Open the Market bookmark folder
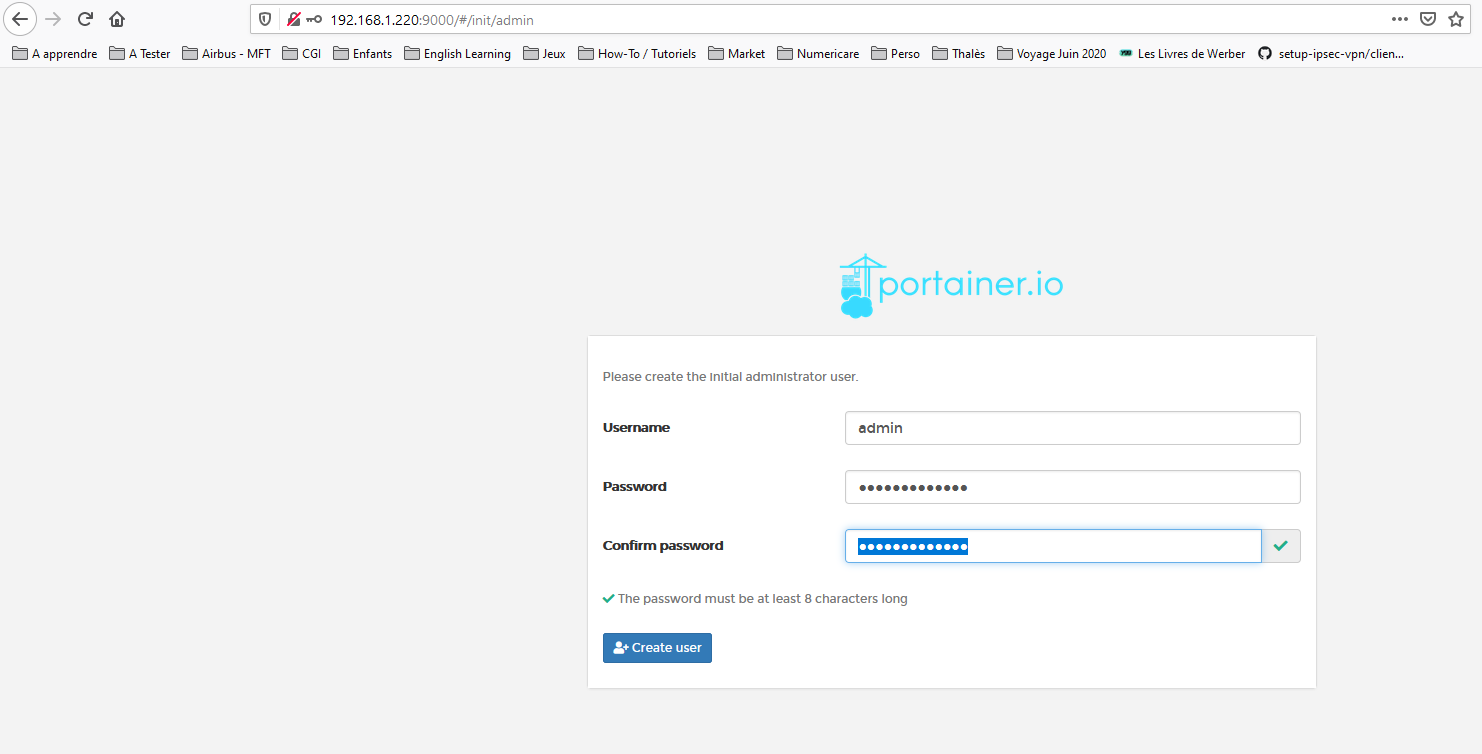This screenshot has width=1482, height=754. pos(737,54)
